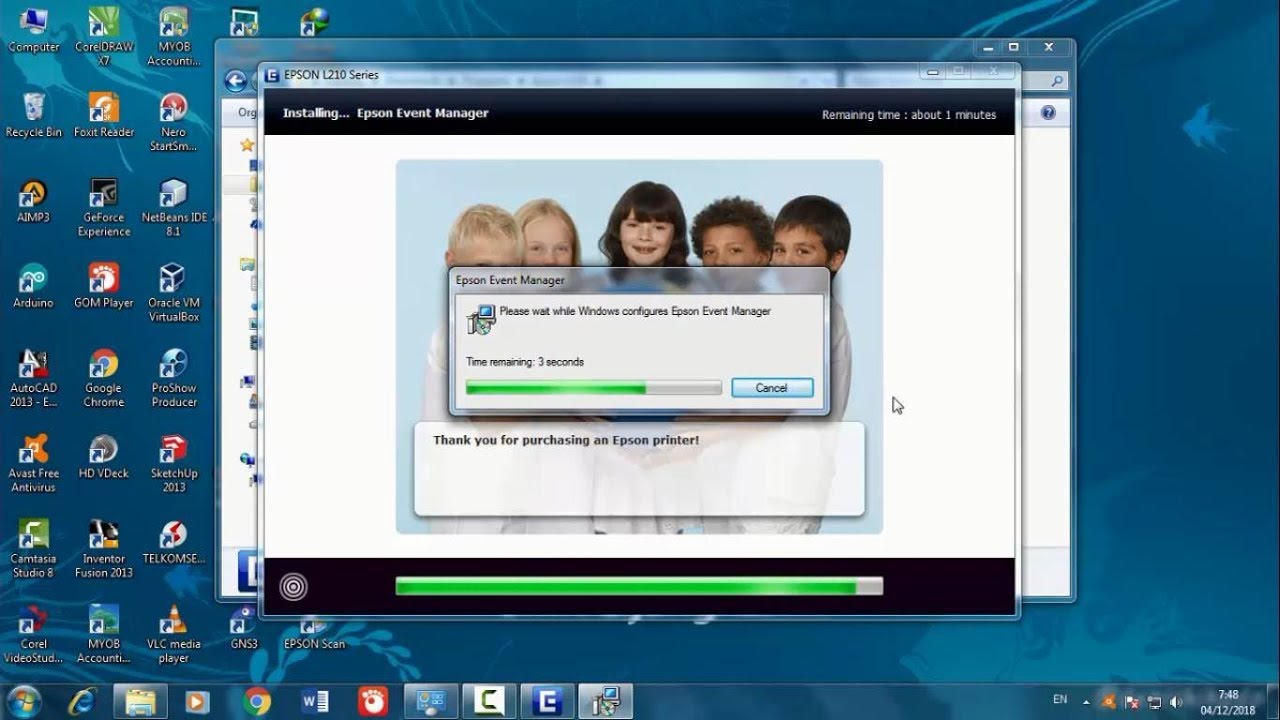Switch to the Windows Installer taskbar button

[x=606, y=701]
